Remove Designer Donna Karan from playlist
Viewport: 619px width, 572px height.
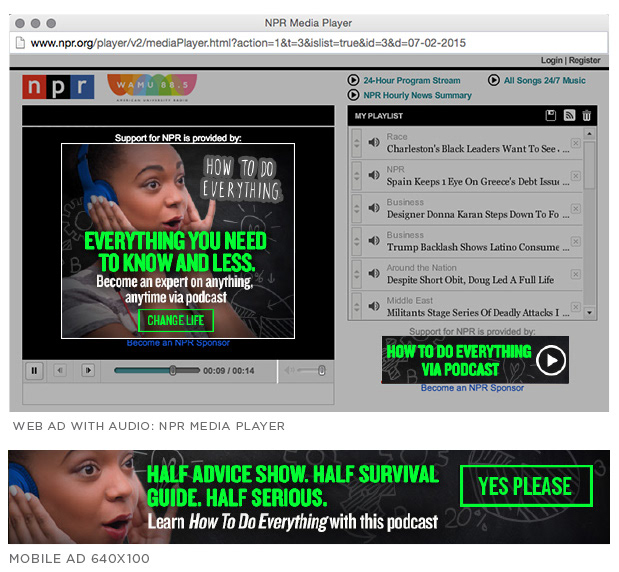[x=576, y=208]
